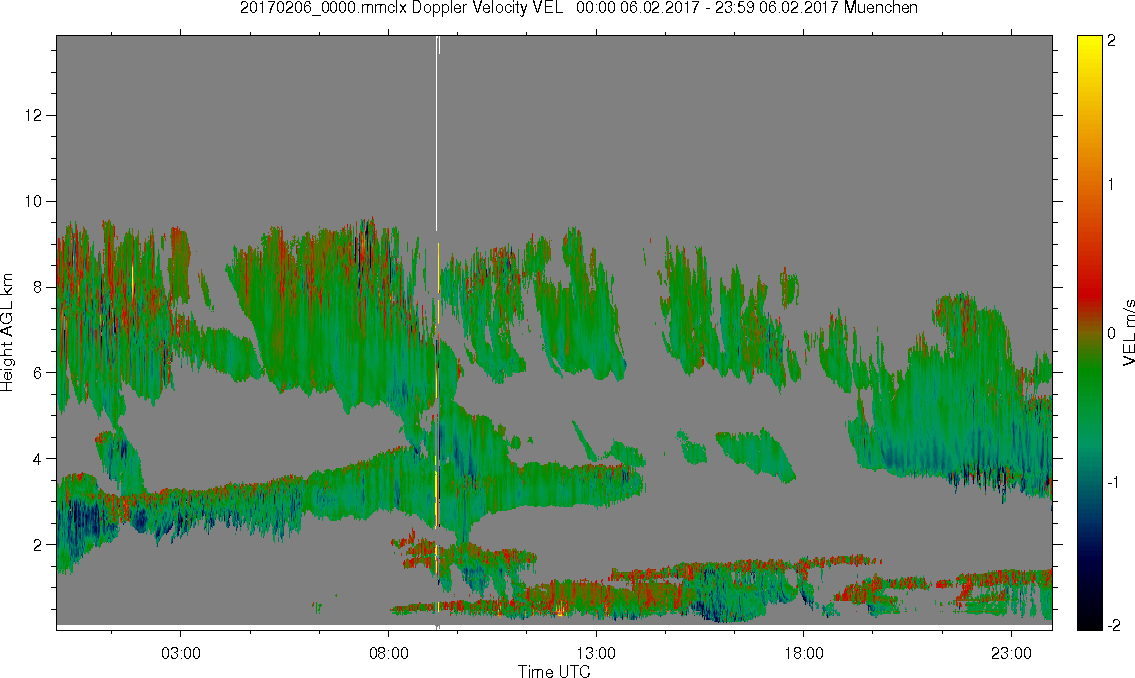Click the 13:00 time tick label

tap(596, 653)
